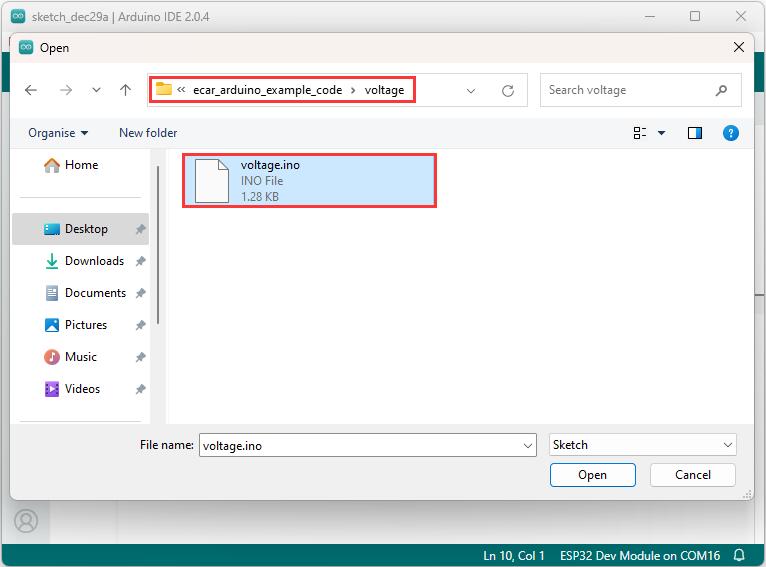The height and width of the screenshot is (567, 766).
Task: Open recent locations chevron beside forward arrow
Action: click(97, 90)
